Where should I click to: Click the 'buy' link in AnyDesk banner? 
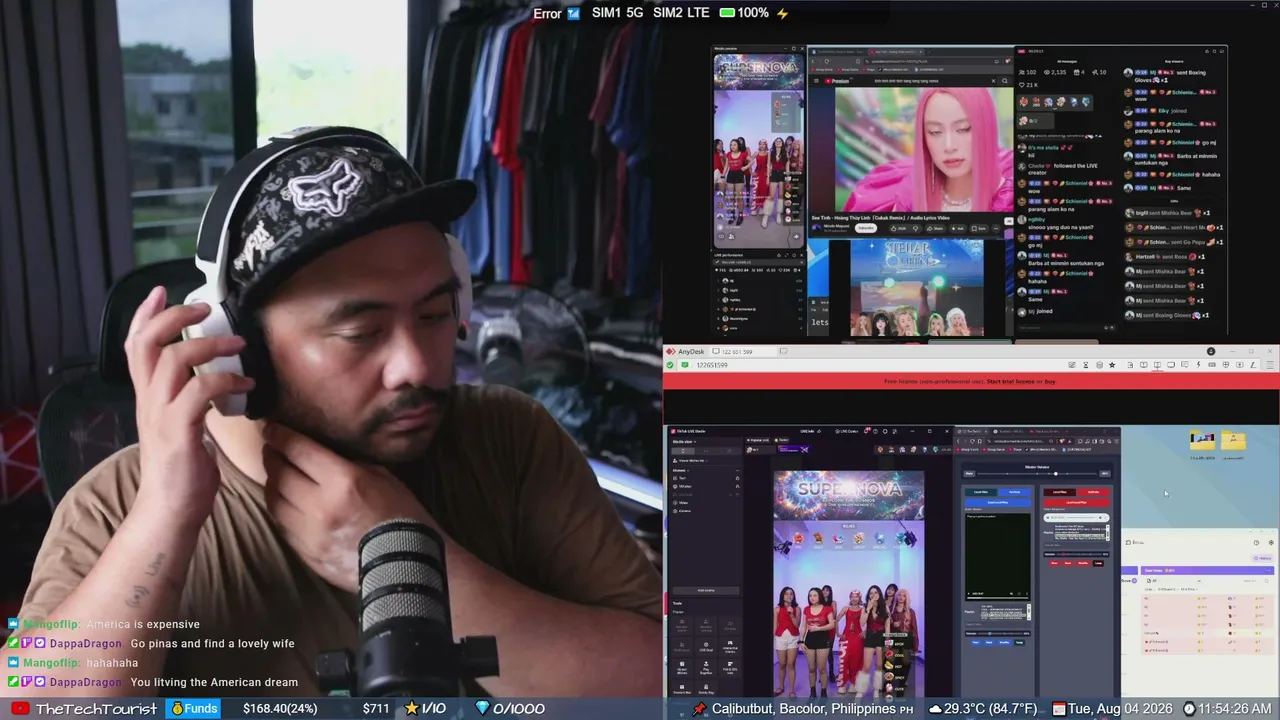pyautogui.click(x=1050, y=381)
